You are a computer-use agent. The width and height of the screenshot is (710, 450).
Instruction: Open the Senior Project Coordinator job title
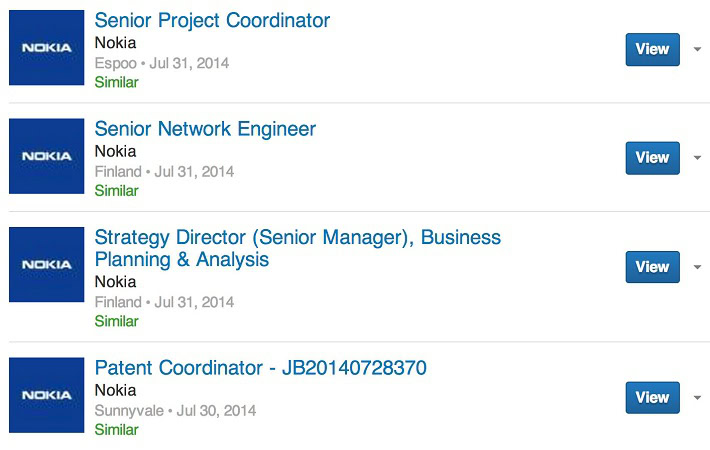point(212,21)
